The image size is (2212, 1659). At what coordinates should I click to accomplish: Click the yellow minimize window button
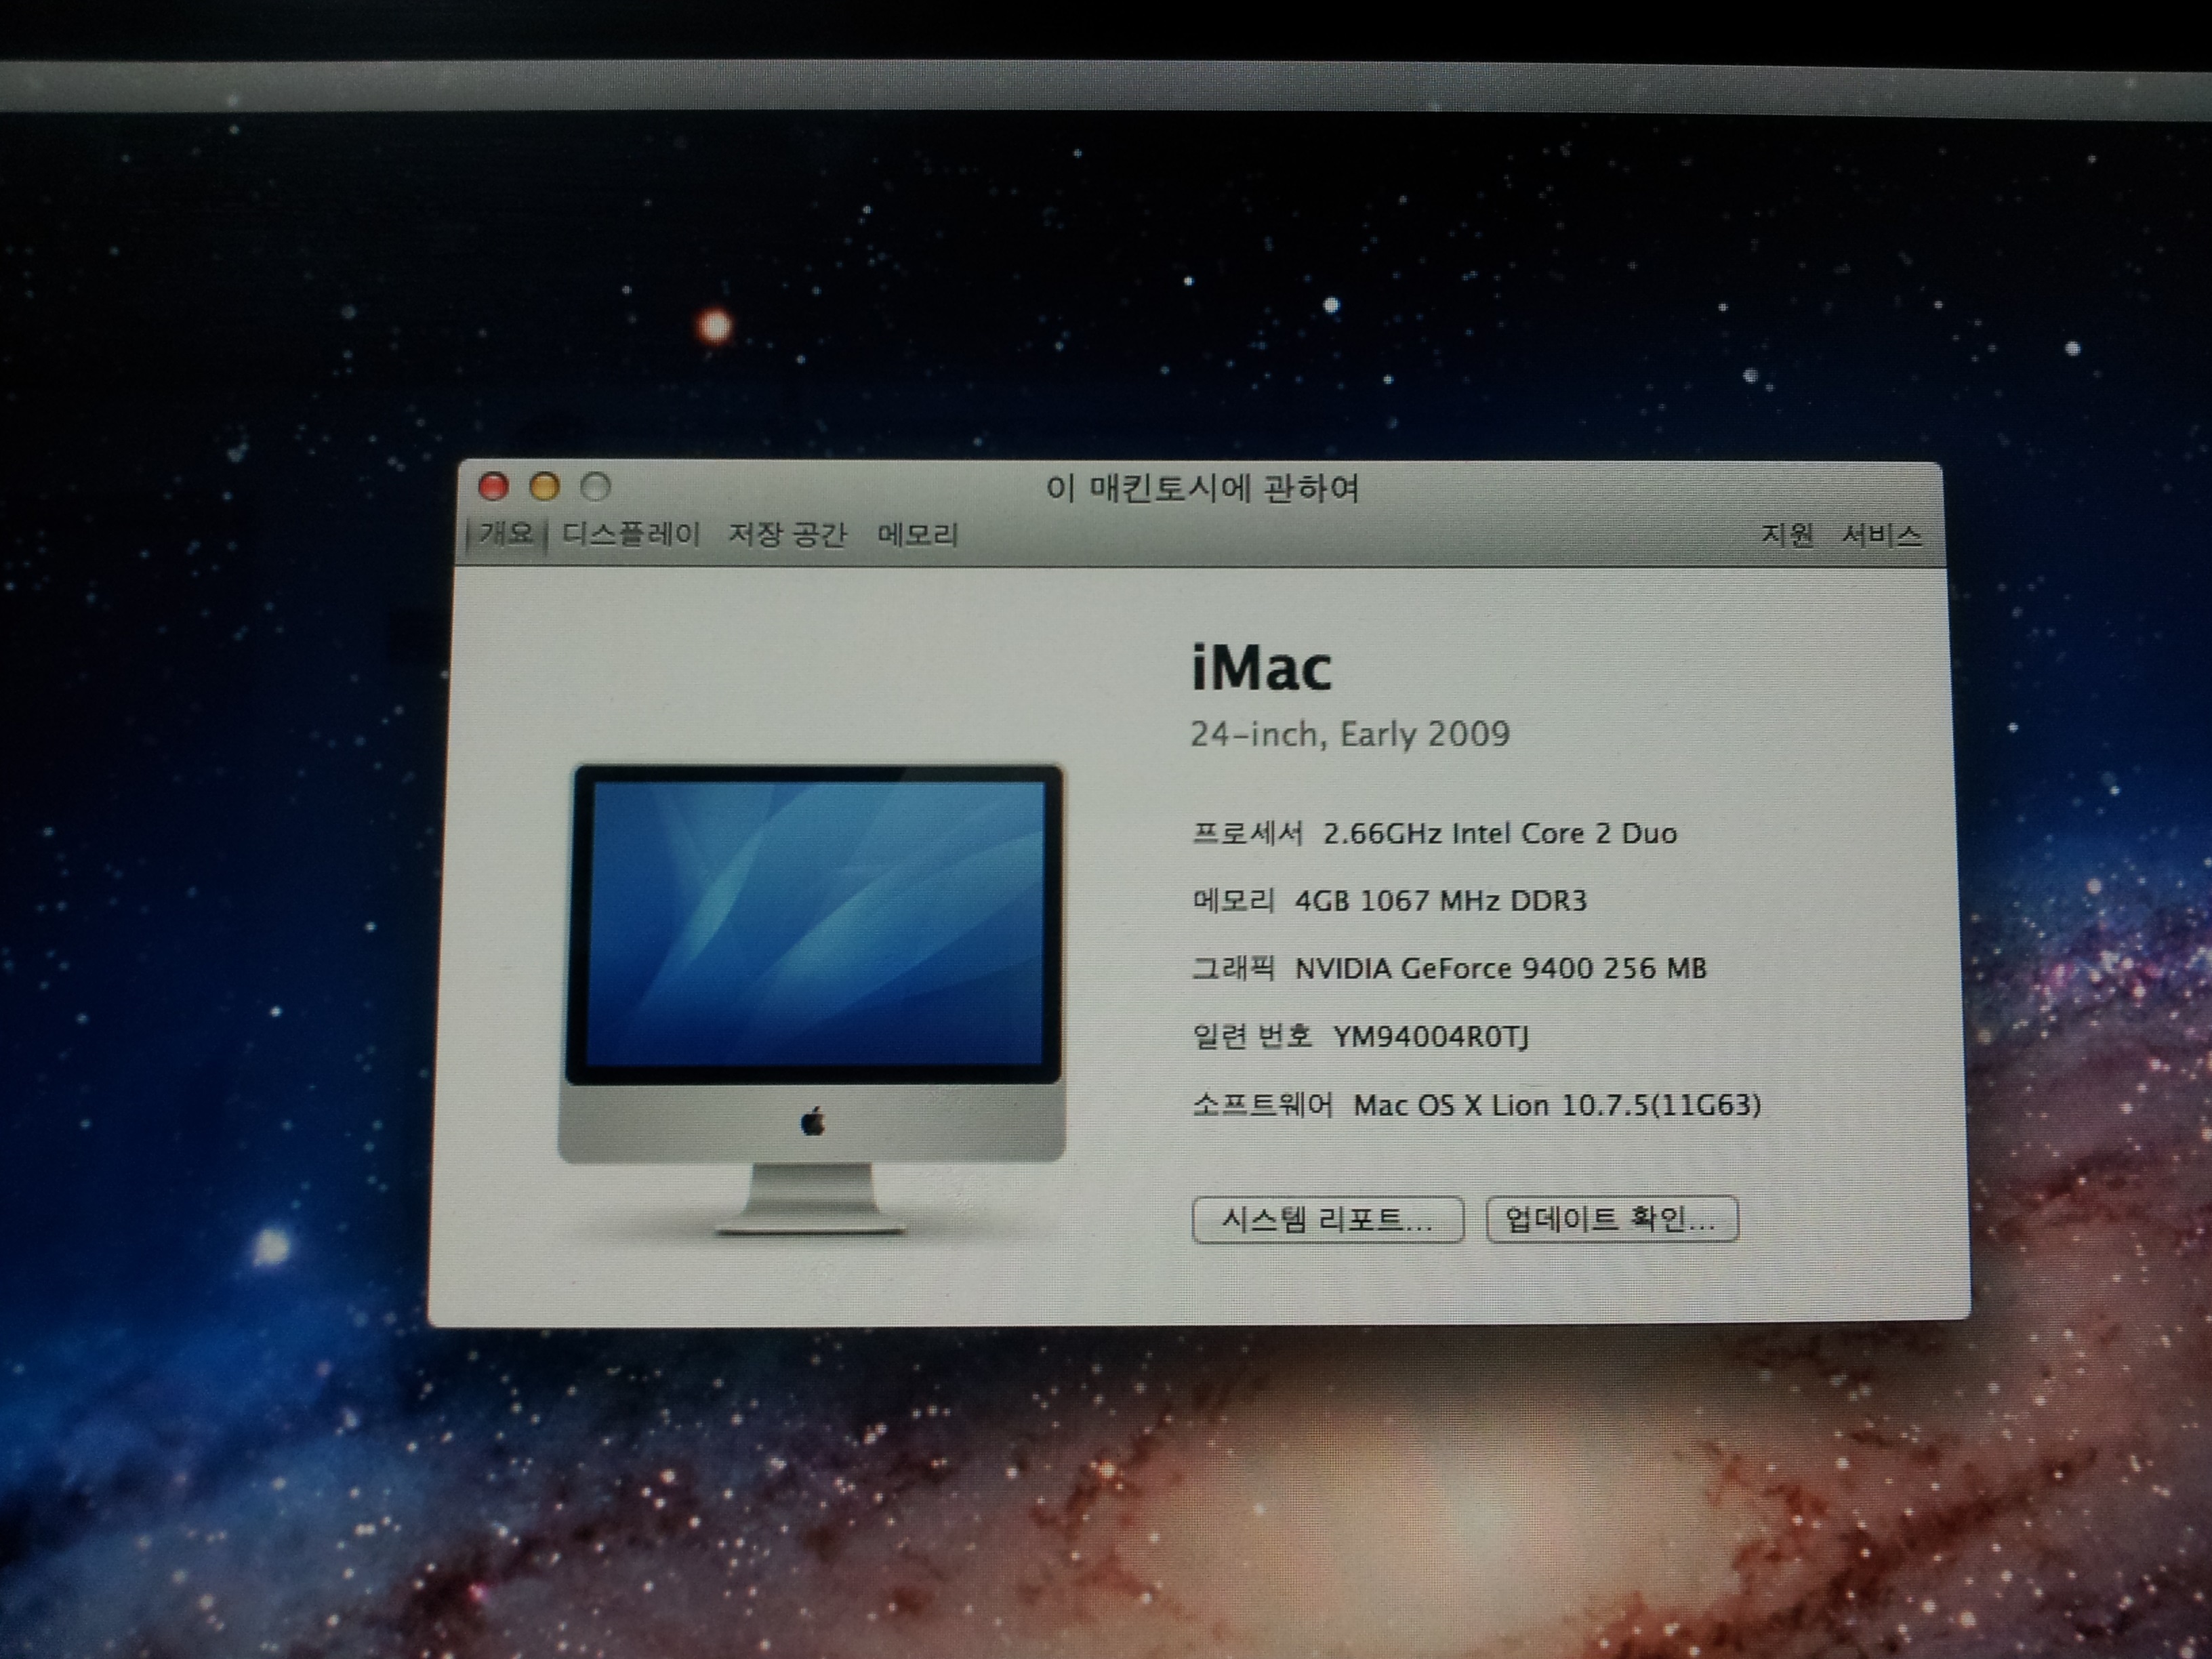coord(545,487)
